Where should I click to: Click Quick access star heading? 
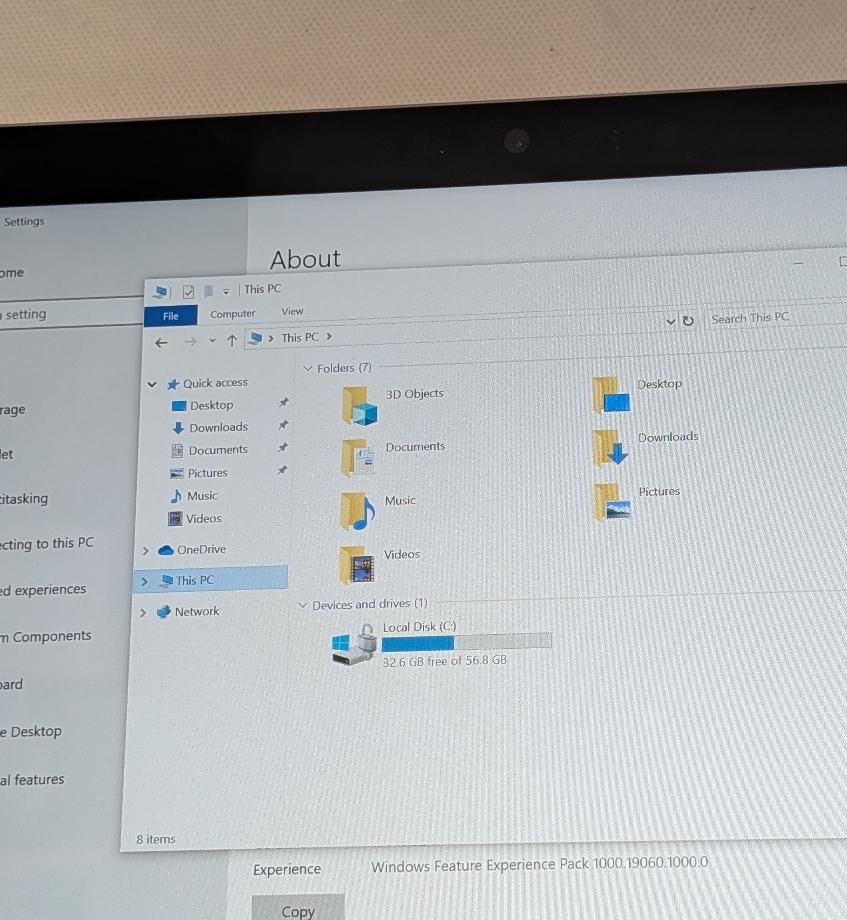tap(208, 383)
